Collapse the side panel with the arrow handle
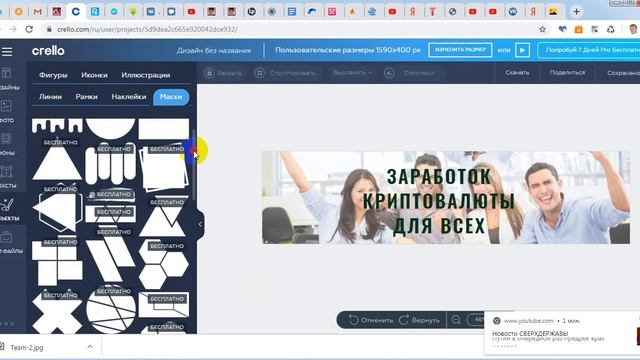640x360 pixels. tap(200, 224)
